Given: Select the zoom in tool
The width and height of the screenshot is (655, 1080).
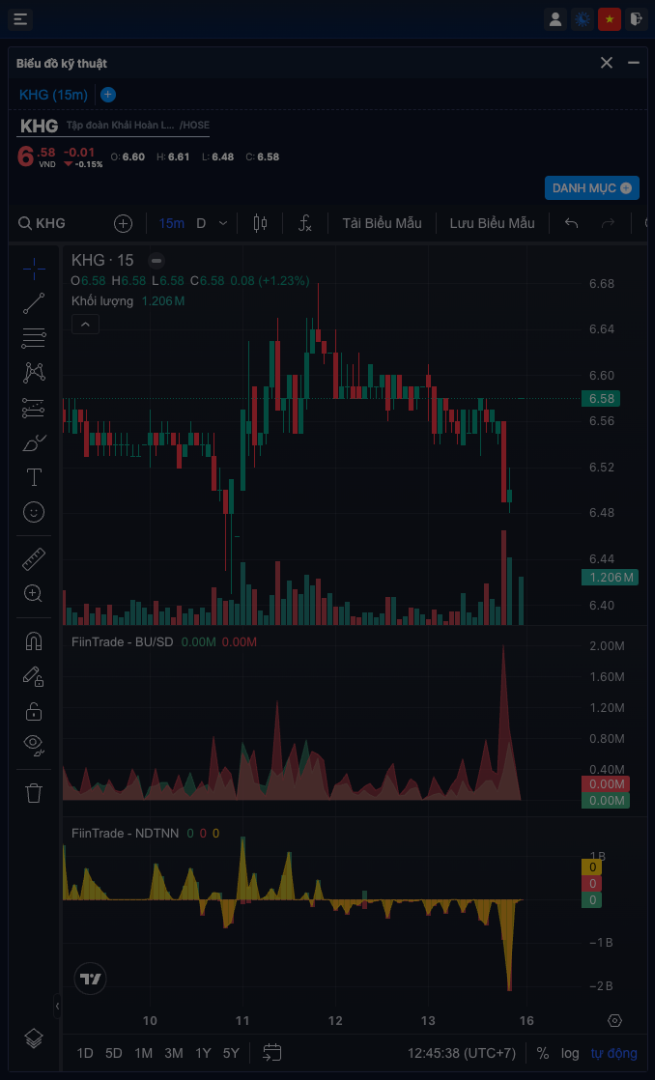Looking at the screenshot, I should click(x=34, y=593).
